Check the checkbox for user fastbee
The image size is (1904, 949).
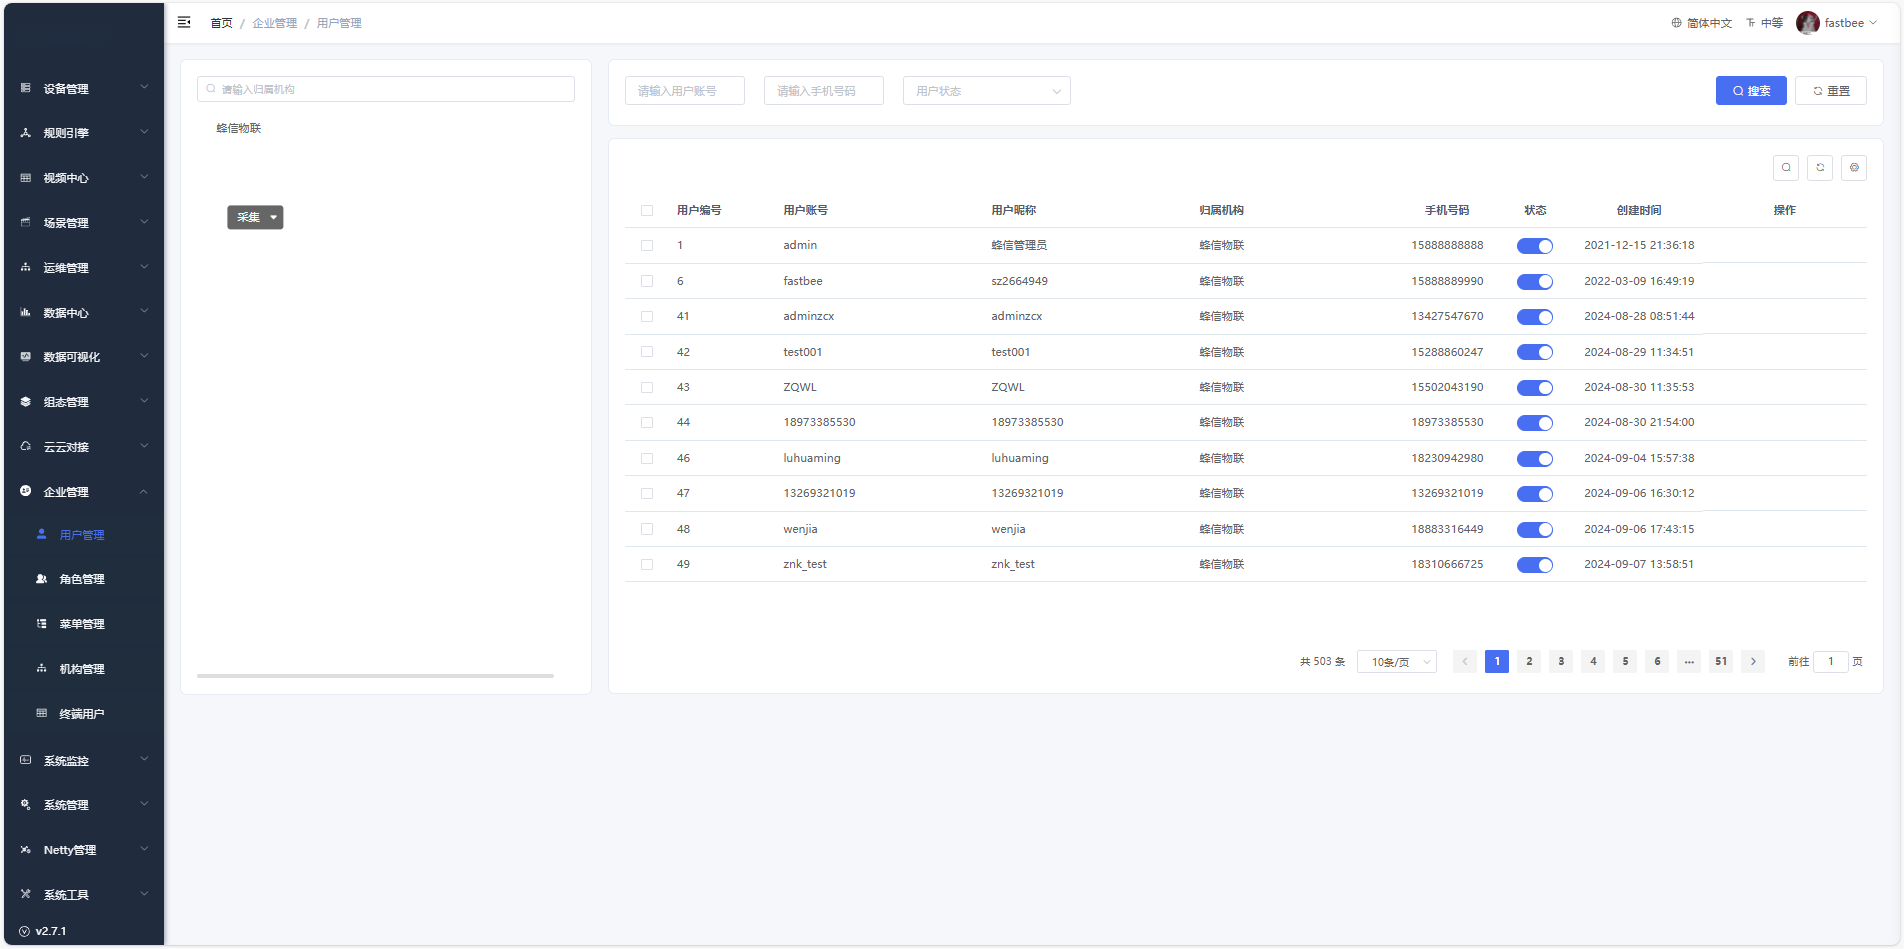coord(647,282)
